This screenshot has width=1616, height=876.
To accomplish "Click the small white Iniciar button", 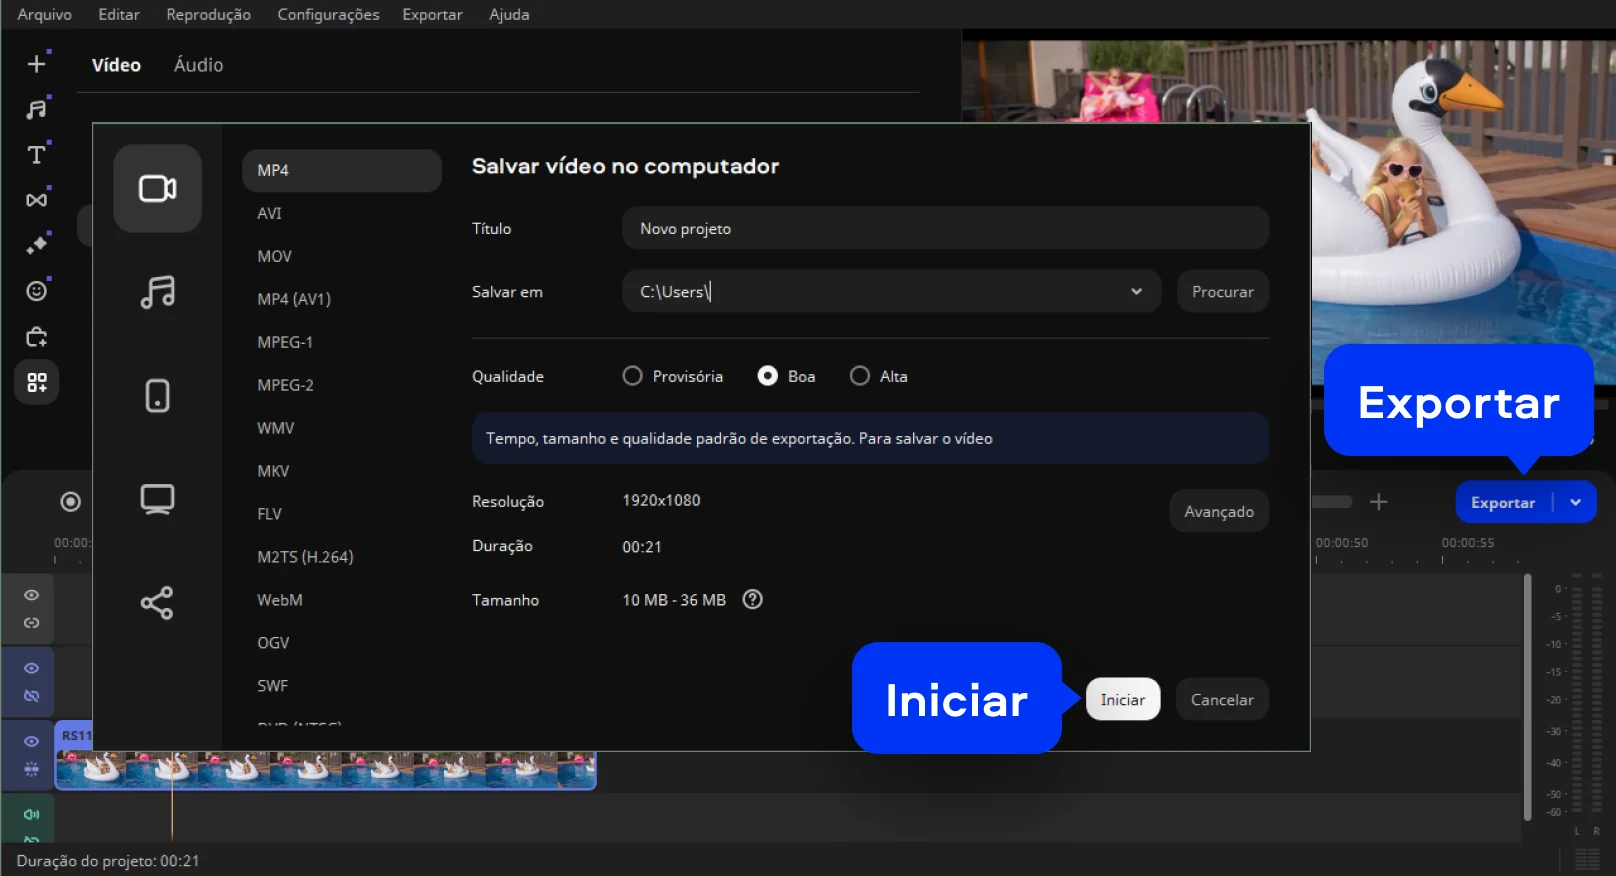I will 1123,700.
